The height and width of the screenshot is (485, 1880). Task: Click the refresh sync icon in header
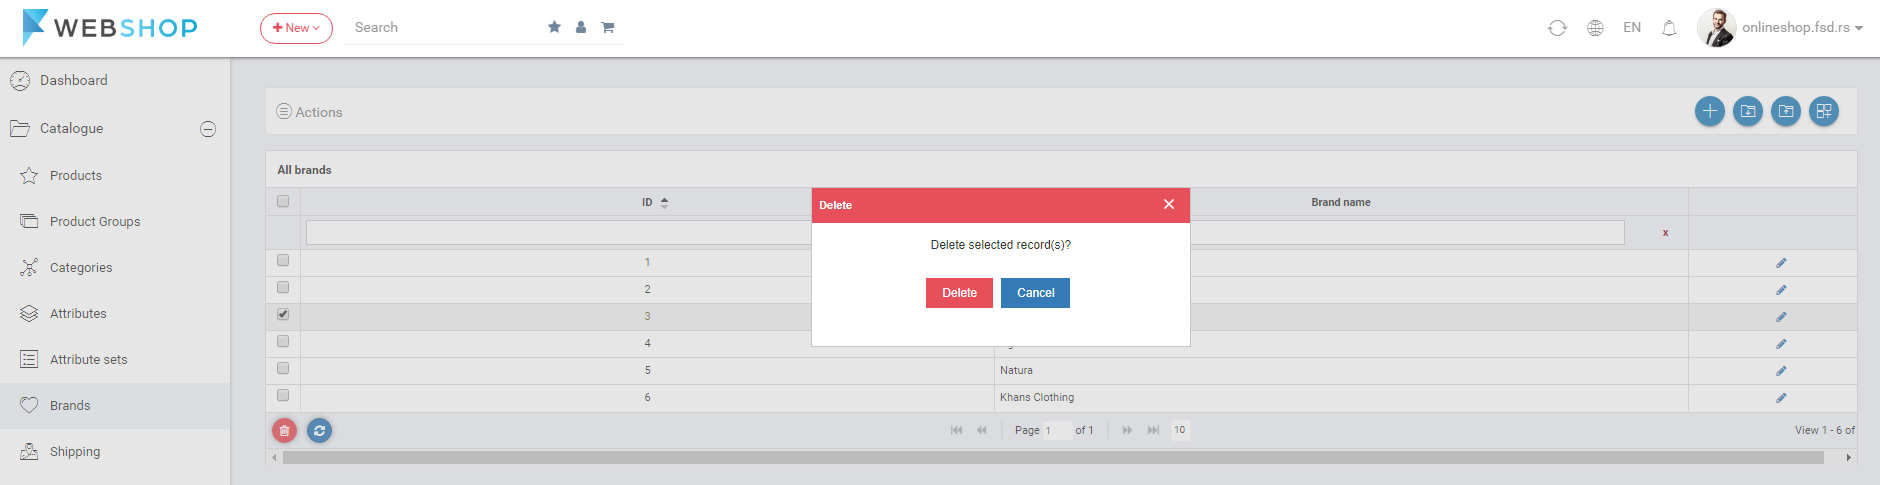click(1557, 28)
